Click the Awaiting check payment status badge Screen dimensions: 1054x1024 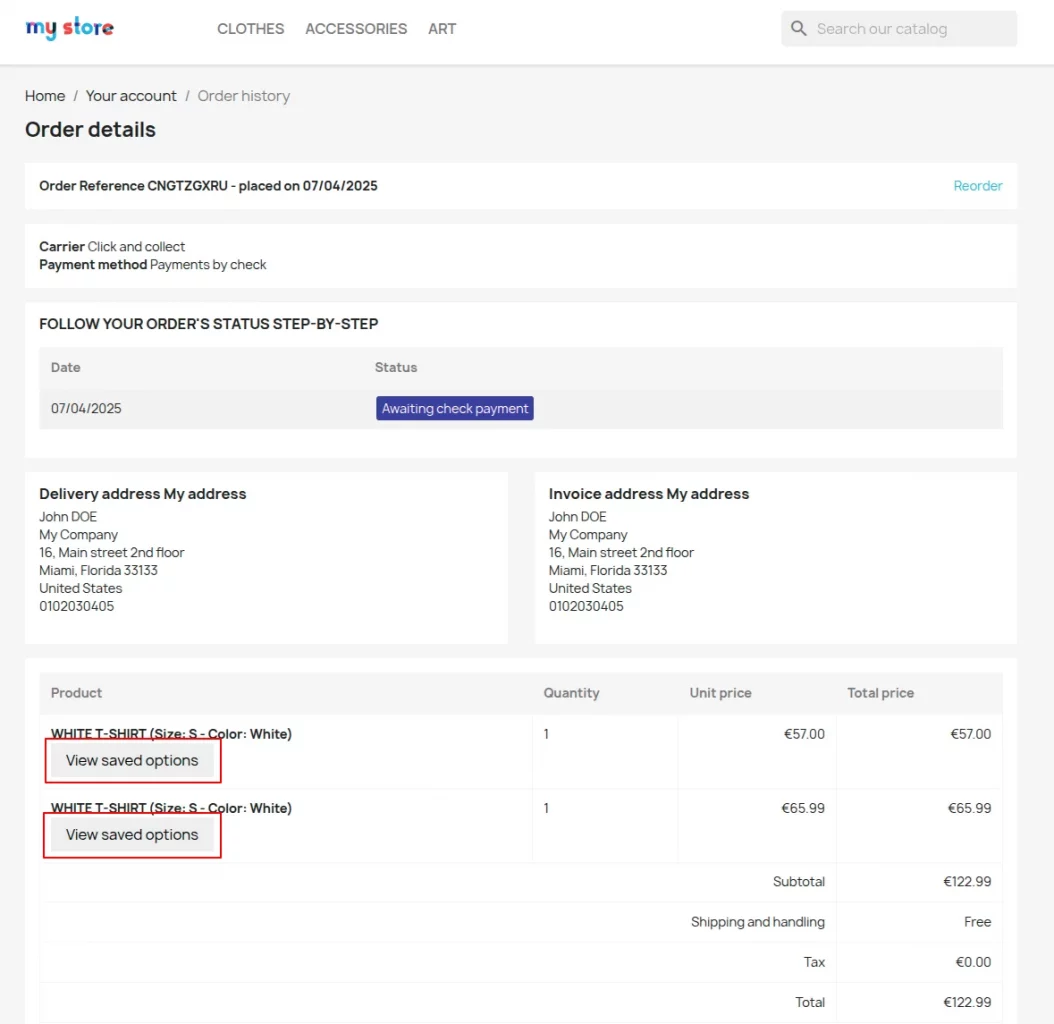coord(454,408)
